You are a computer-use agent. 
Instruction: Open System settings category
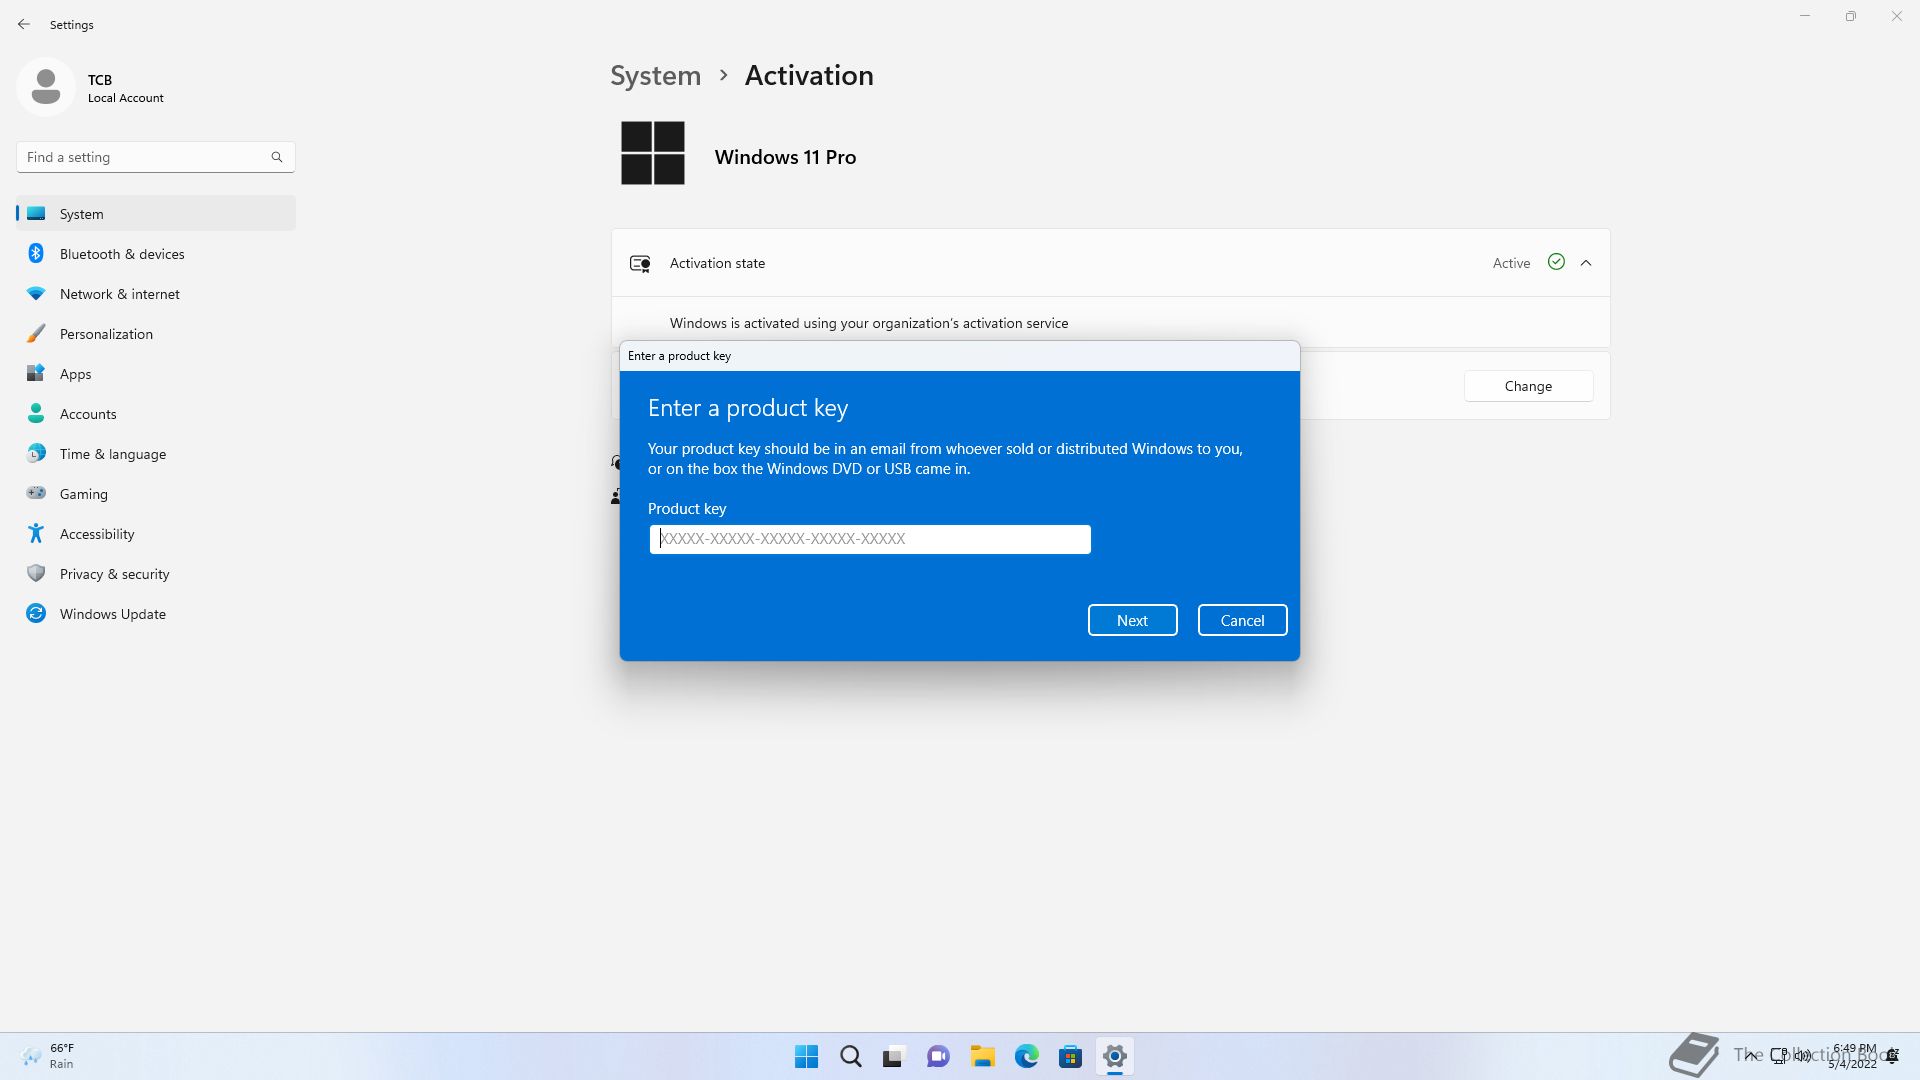(x=156, y=213)
